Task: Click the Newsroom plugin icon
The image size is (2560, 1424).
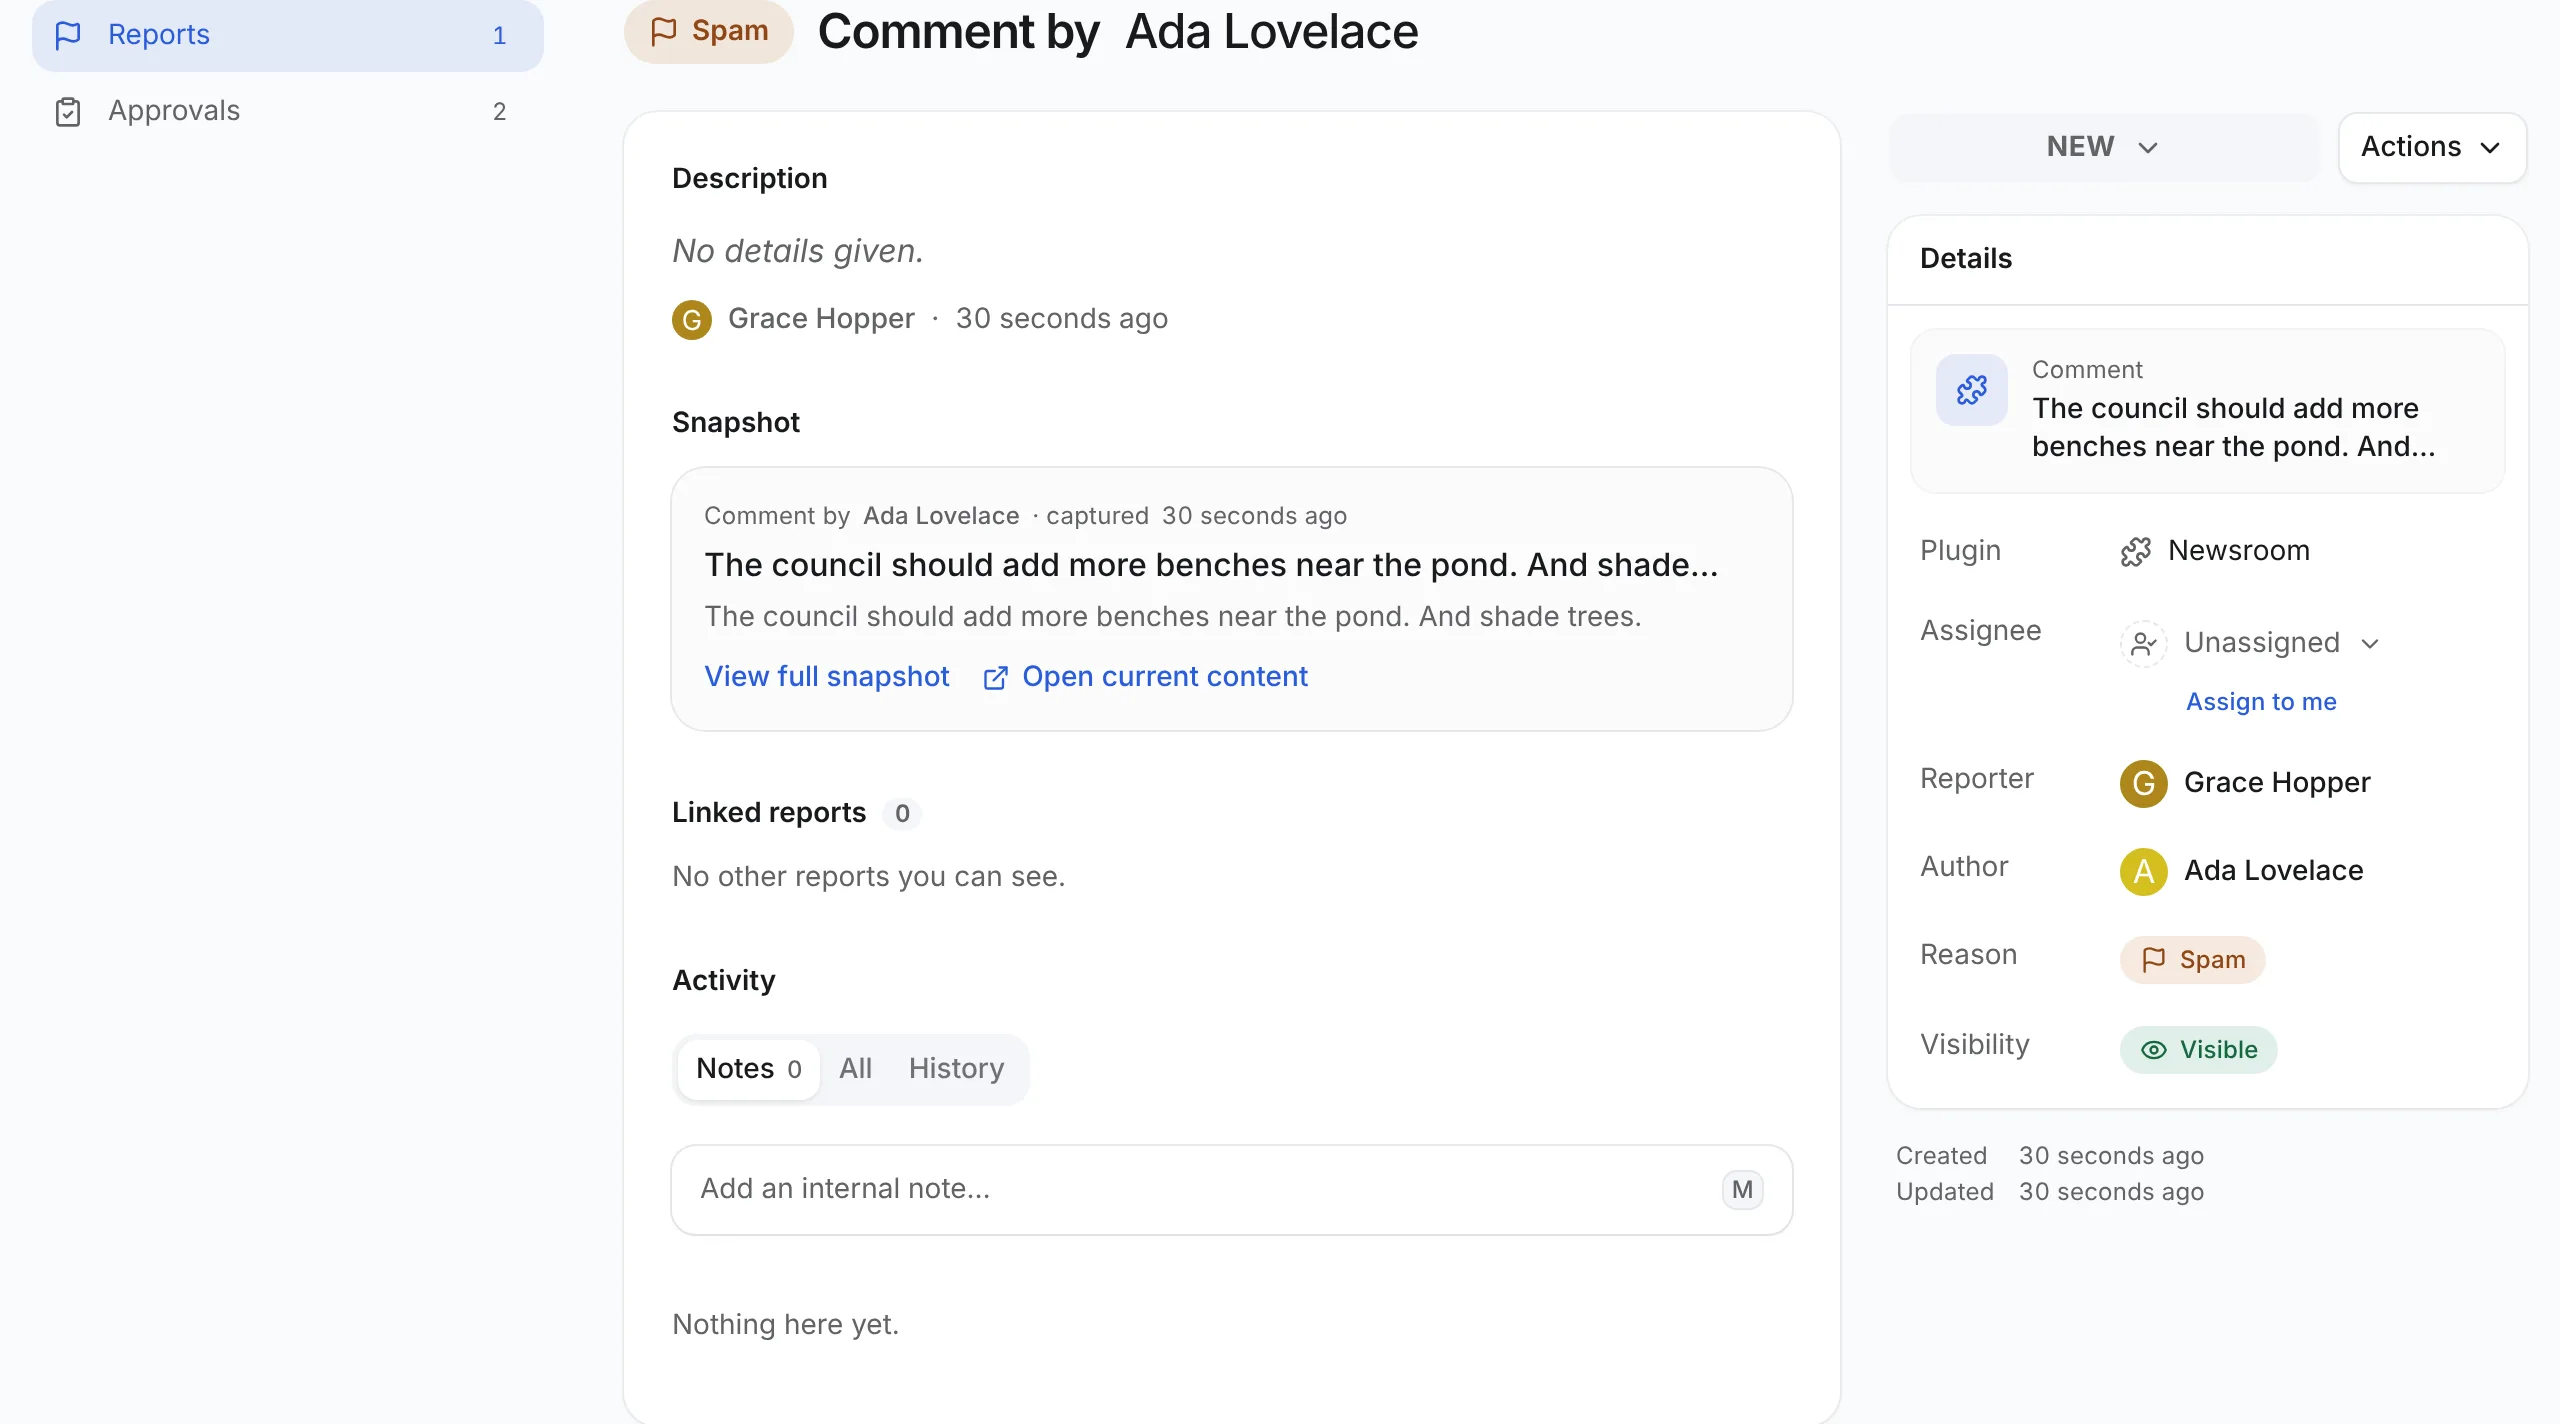Action: (x=2135, y=551)
